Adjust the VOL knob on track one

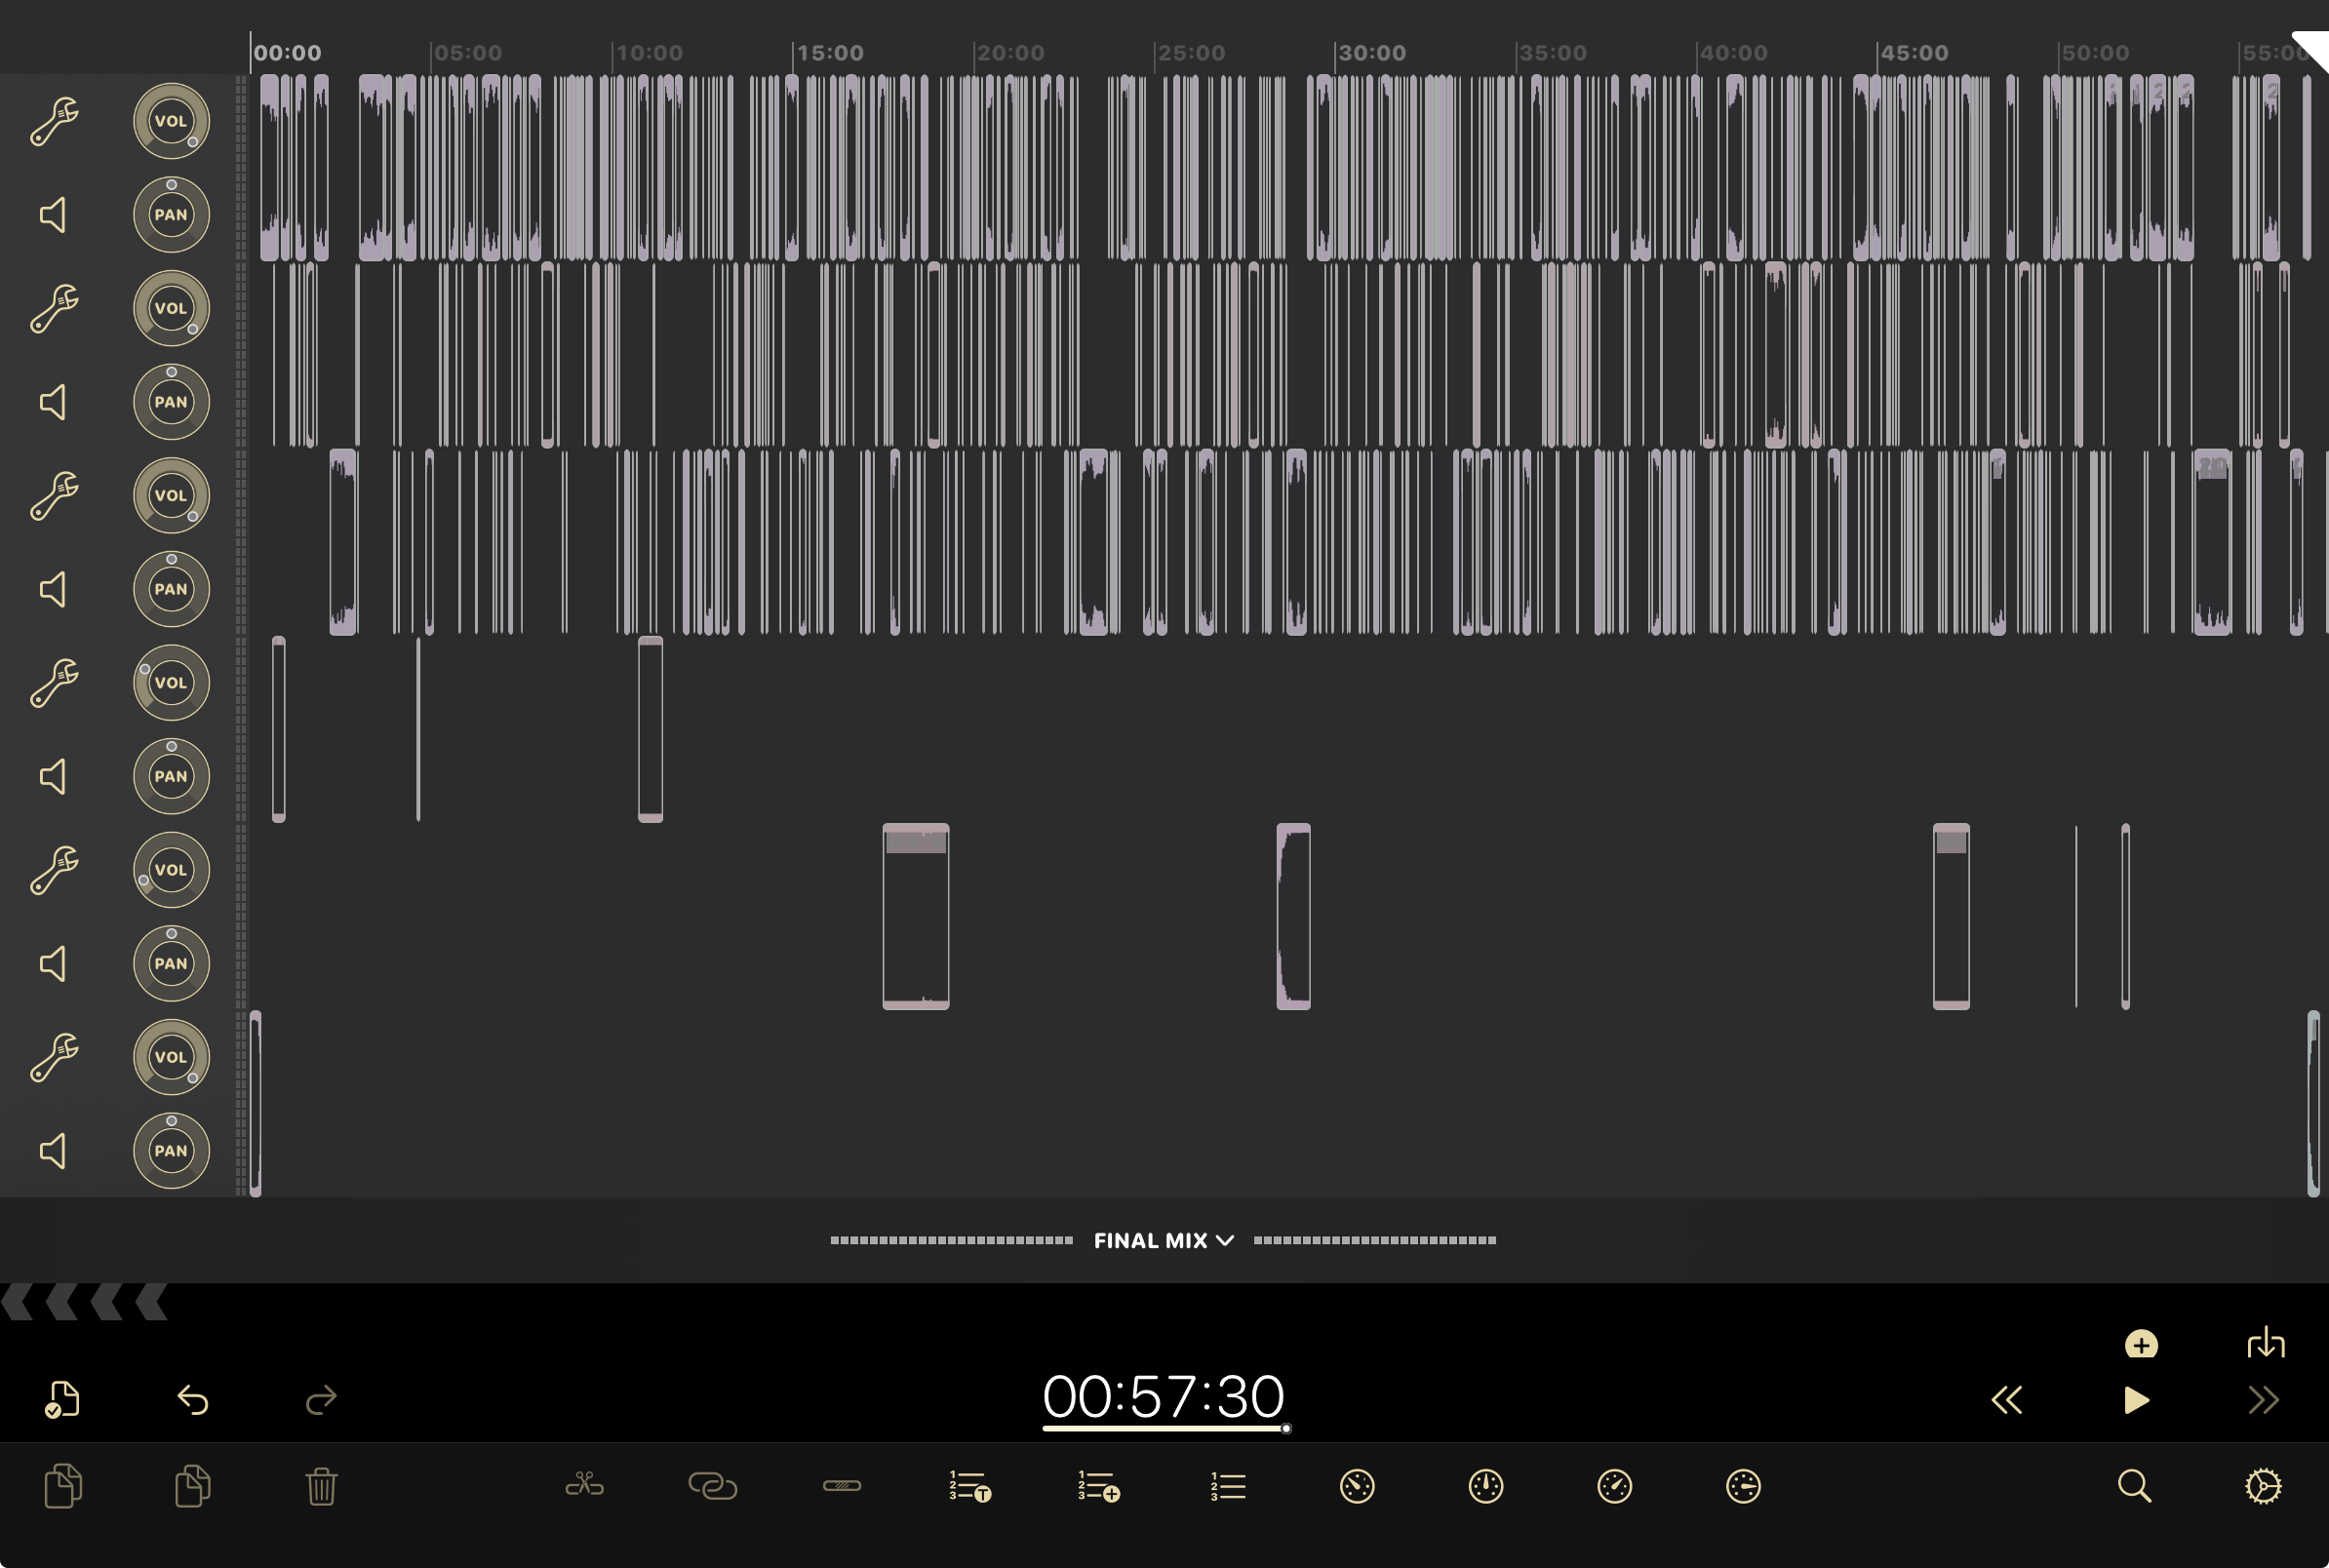(168, 119)
